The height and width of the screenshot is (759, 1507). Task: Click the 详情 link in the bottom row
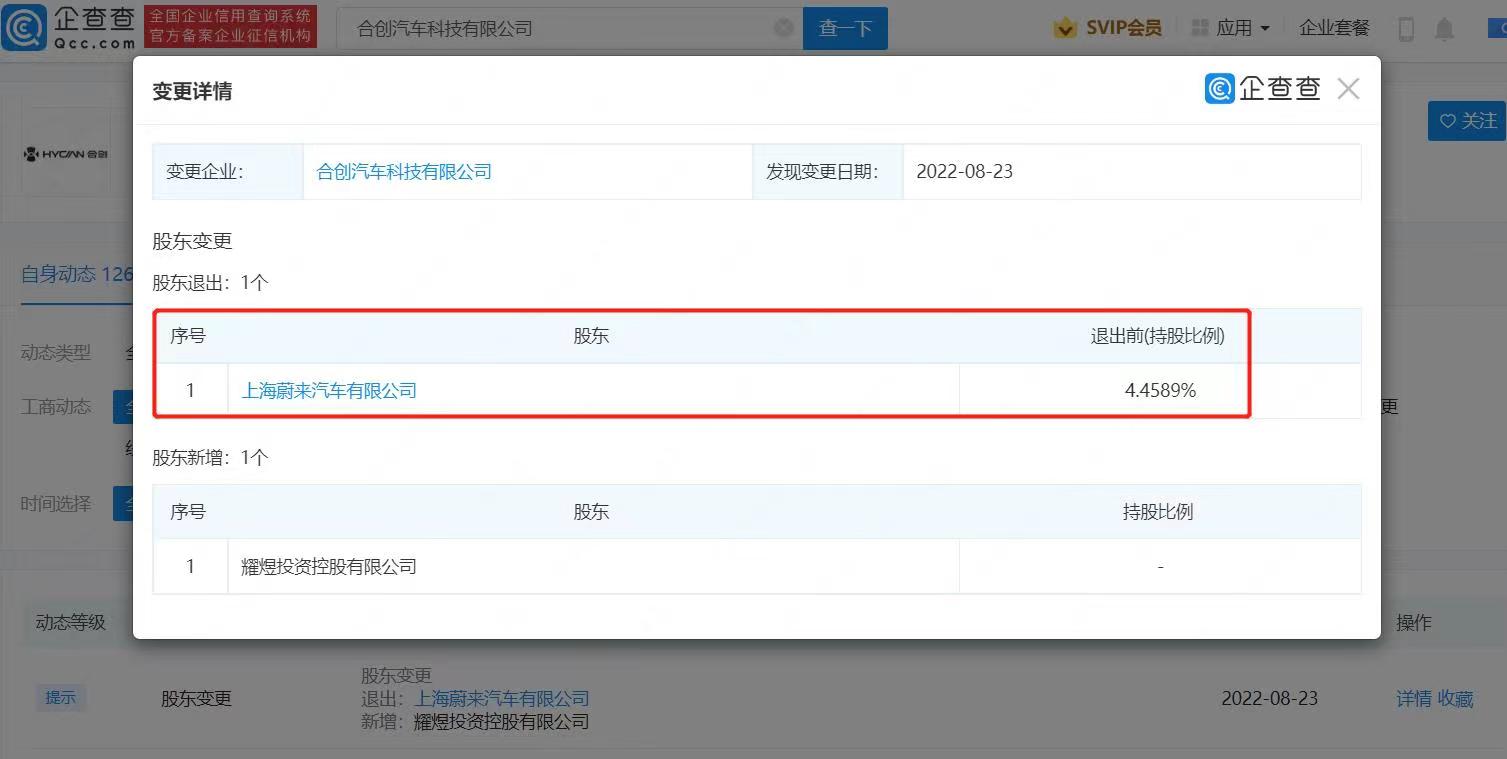(1416, 698)
